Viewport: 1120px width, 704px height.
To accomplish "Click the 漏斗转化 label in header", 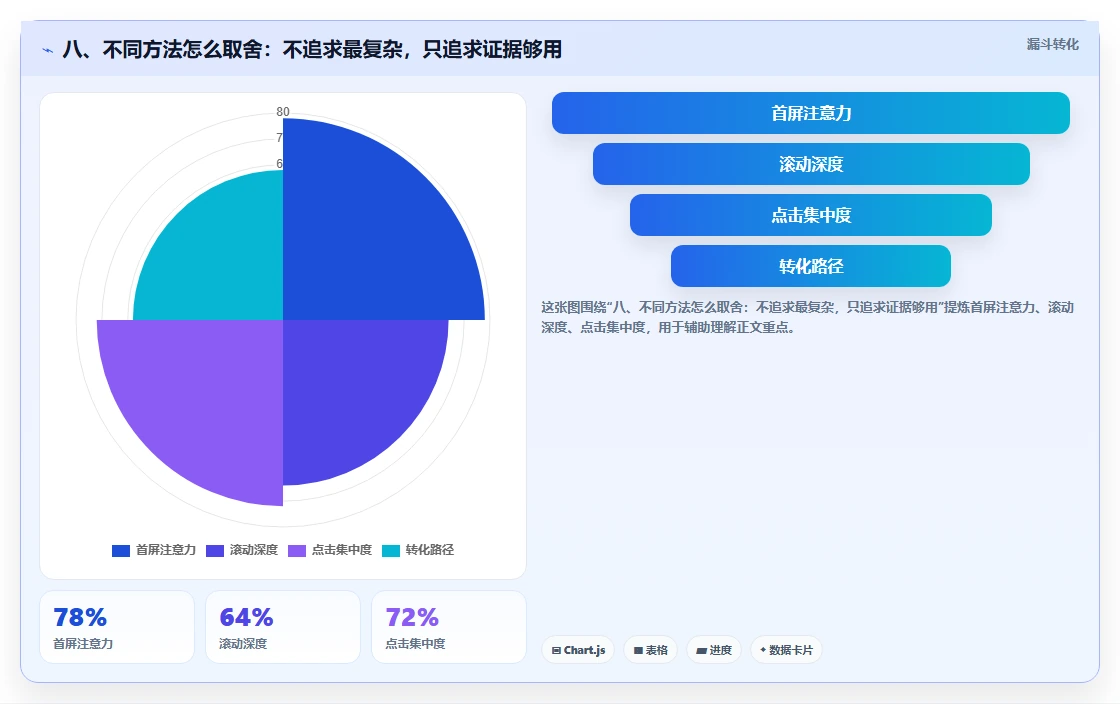I will [1053, 44].
